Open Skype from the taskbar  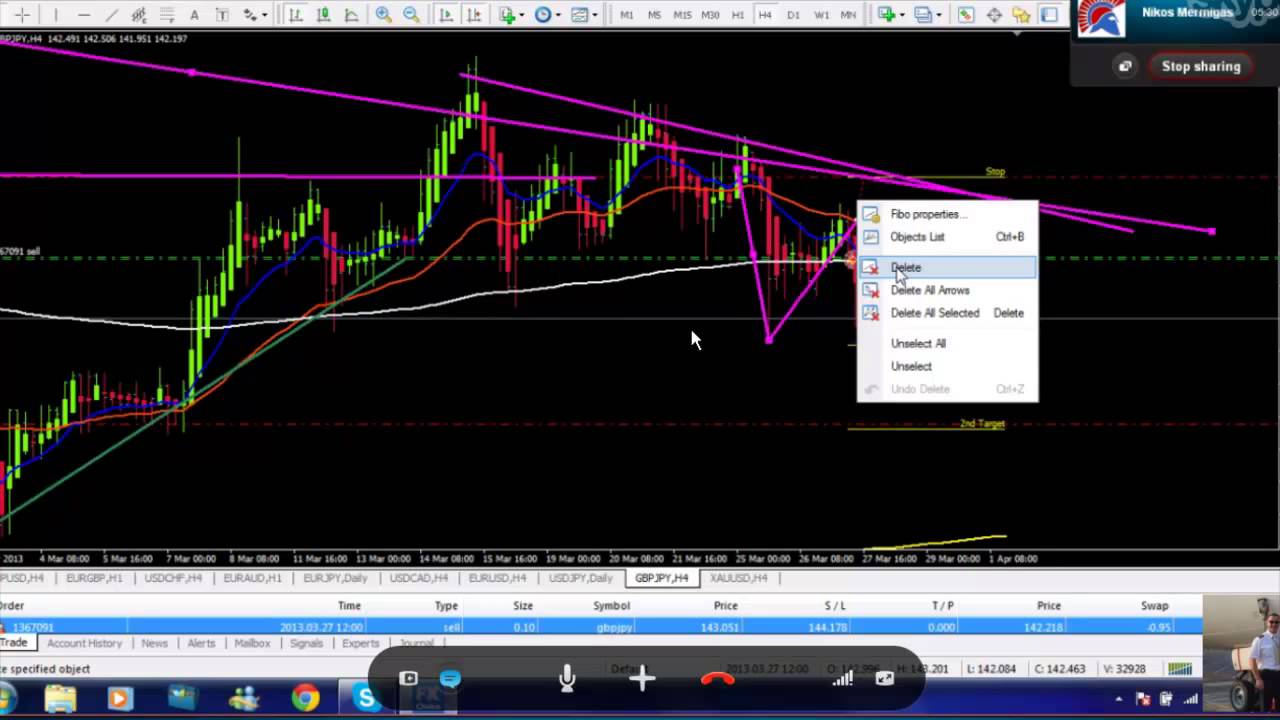[x=366, y=698]
